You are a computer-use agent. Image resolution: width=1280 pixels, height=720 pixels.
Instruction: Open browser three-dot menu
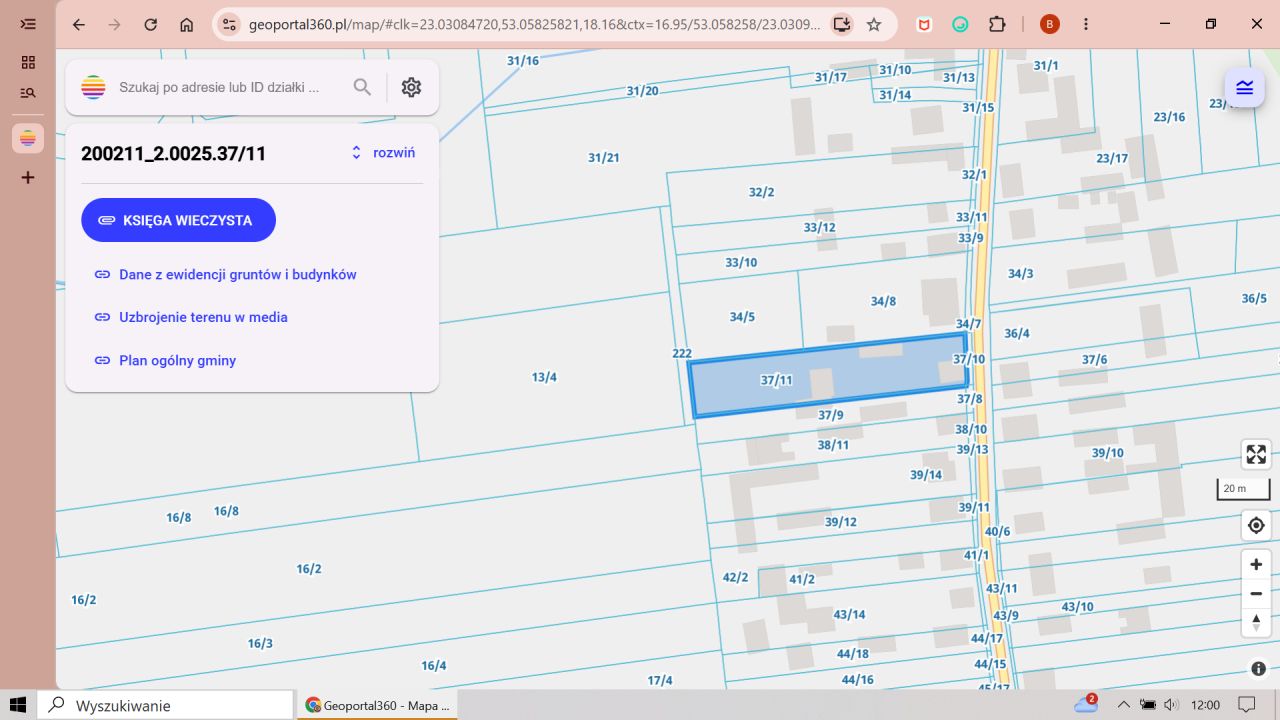click(1086, 24)
